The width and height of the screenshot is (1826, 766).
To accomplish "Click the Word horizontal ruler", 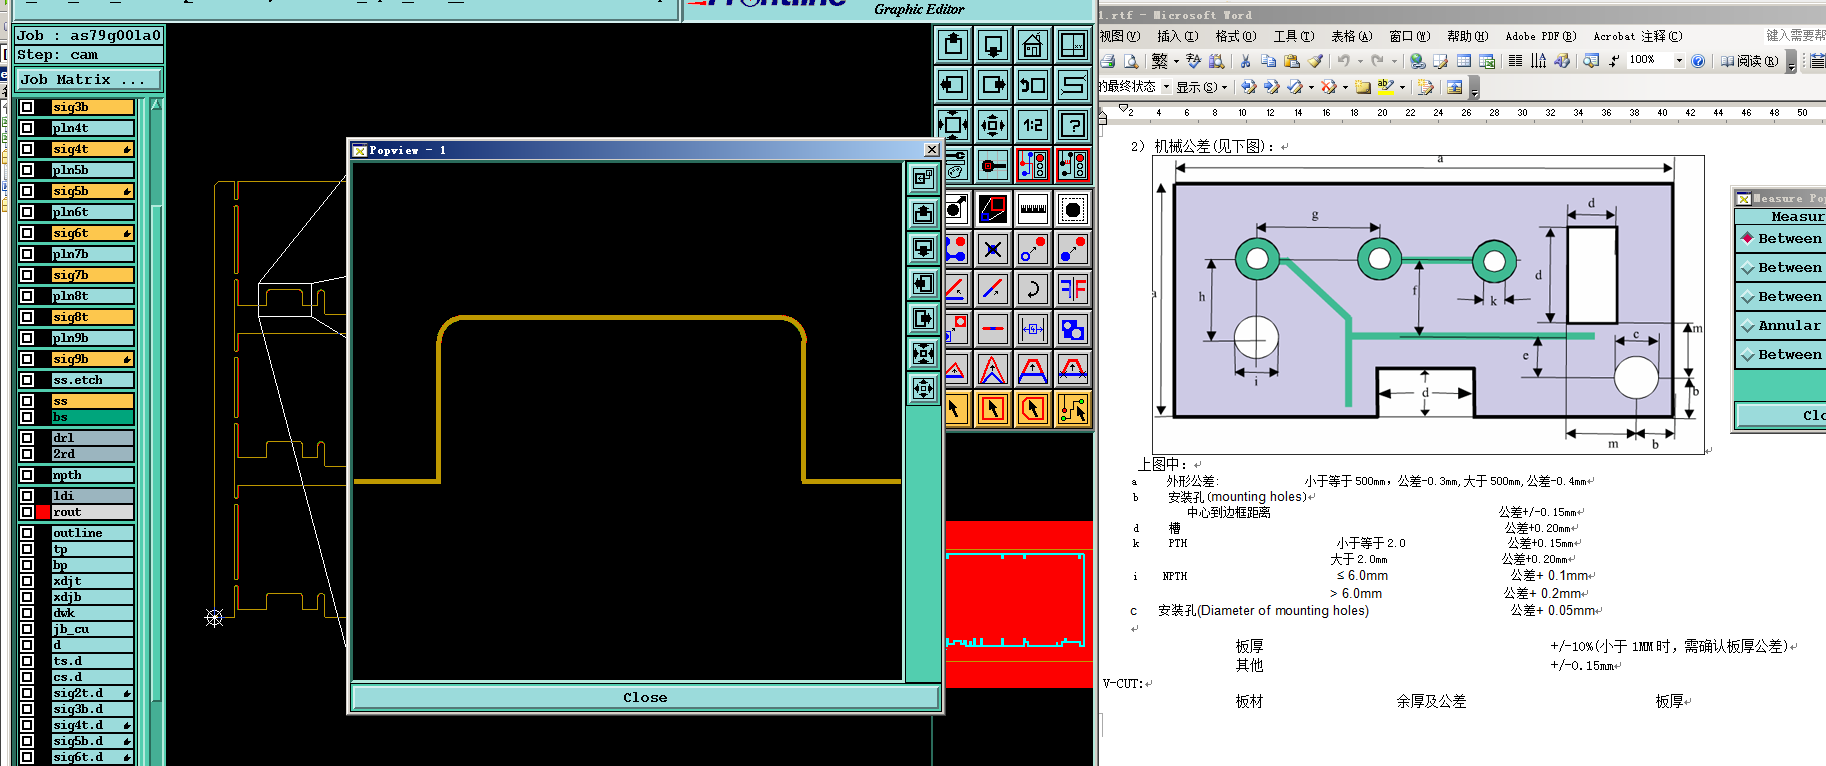I will click(x=1462, y=113).
